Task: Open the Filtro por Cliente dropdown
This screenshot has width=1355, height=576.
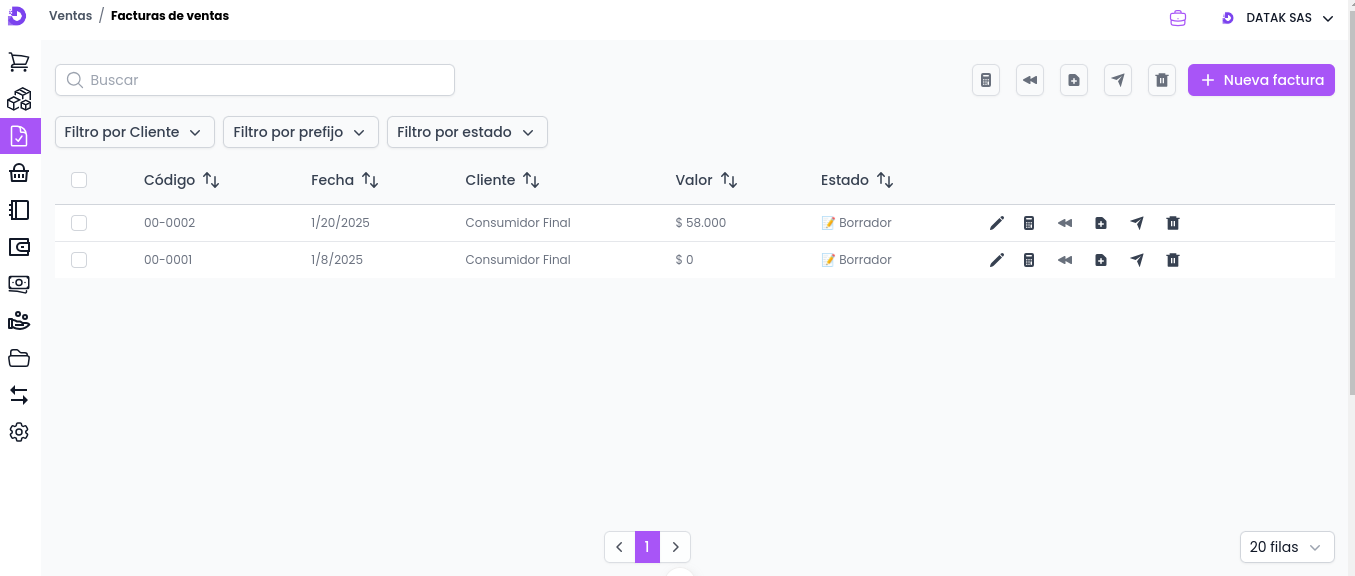Action: pyautogui.click(x=134, y=132)
